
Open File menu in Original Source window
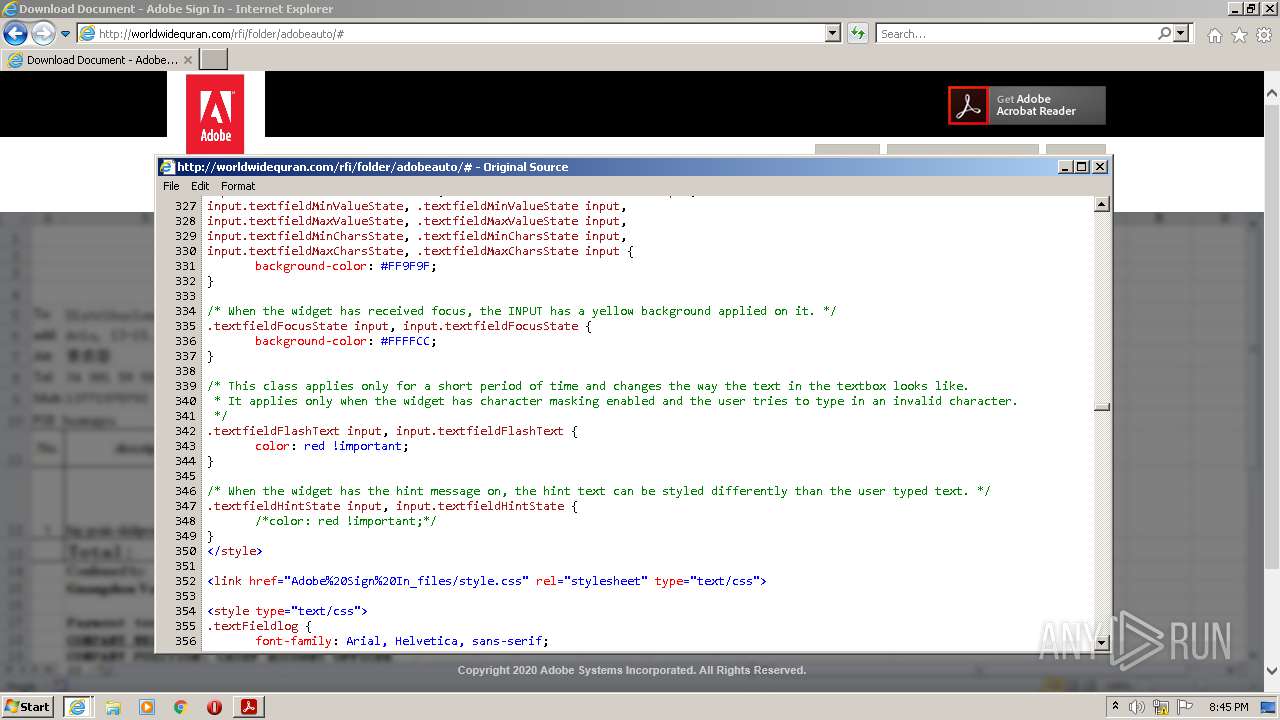[x=171, y=186]
